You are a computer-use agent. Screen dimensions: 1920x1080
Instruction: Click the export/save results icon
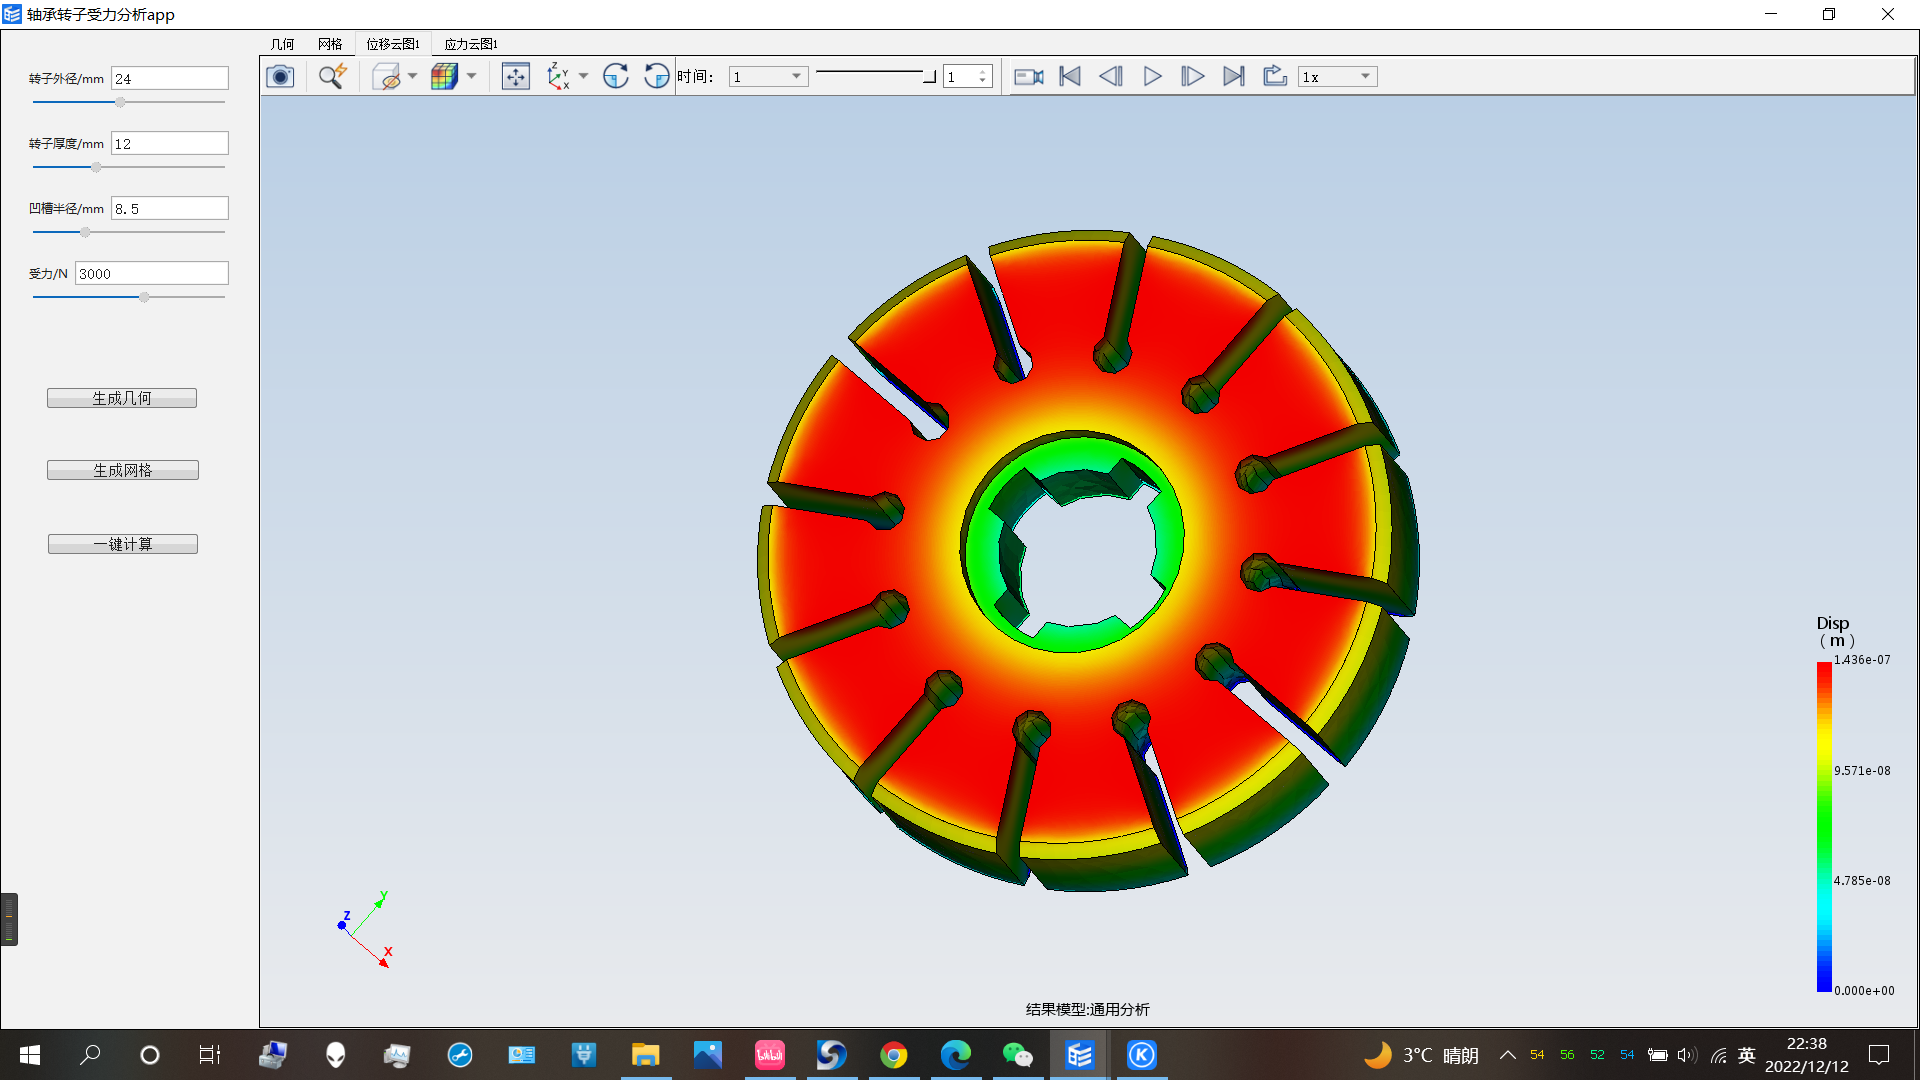click(1274, 76)
